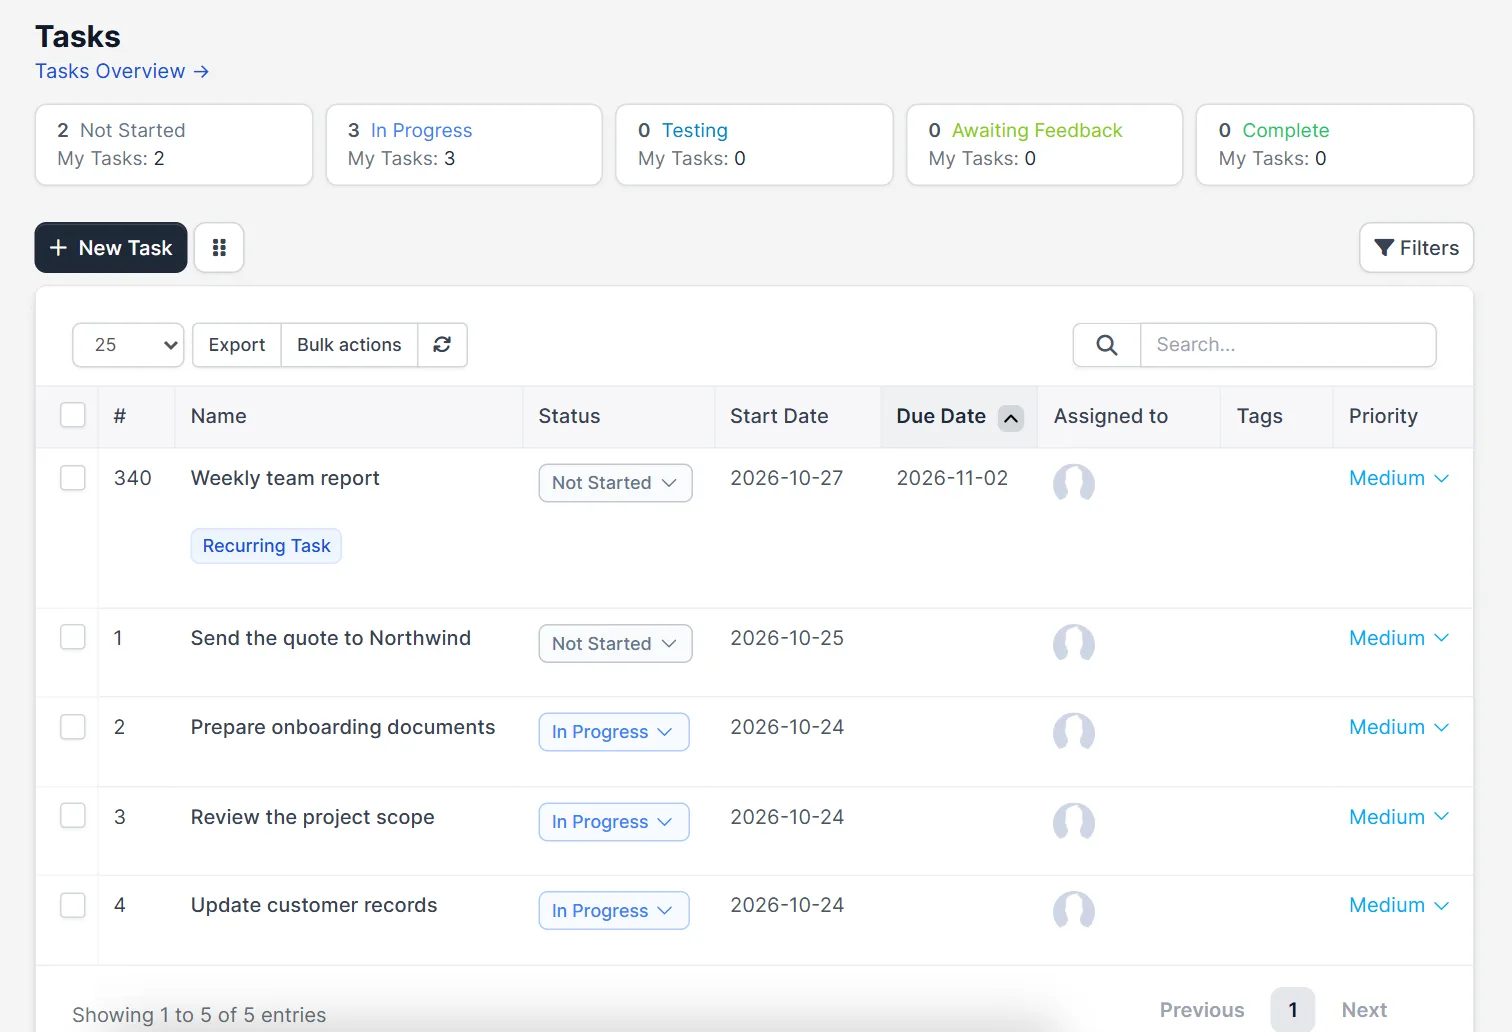
Task: Filter by Complete summary card
Action: 1335,145
